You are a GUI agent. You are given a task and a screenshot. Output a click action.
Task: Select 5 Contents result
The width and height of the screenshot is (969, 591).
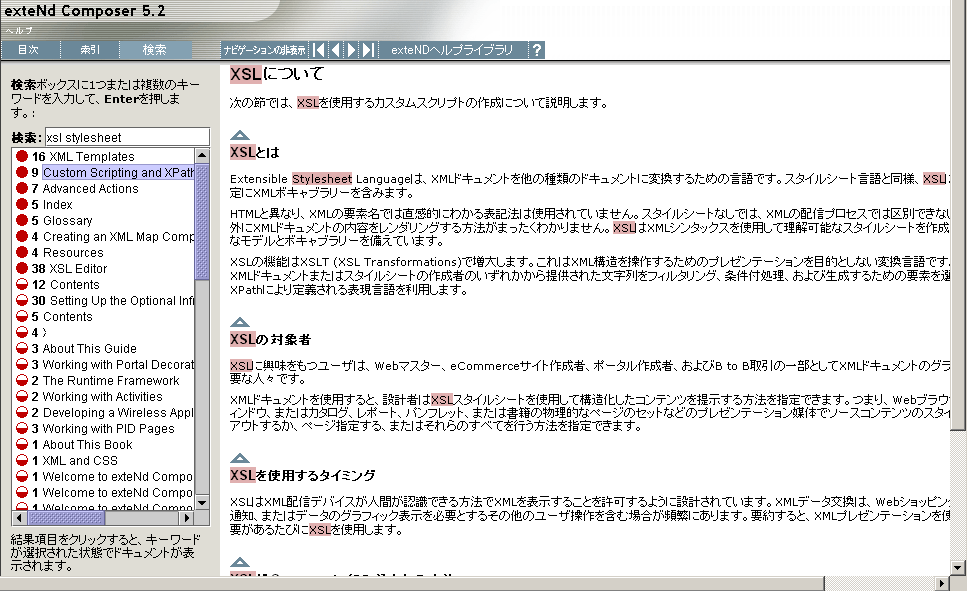pyautogui.click(x=62, y=317)
